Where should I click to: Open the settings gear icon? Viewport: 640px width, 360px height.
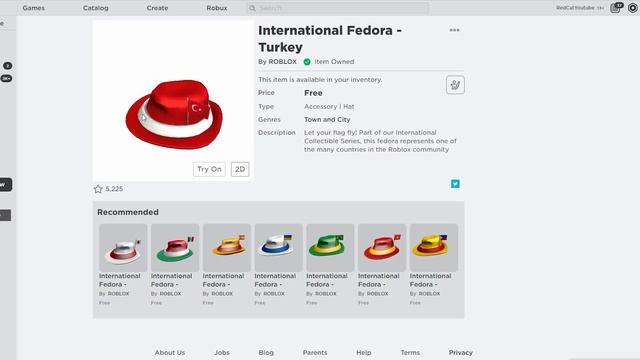(633, 8)
